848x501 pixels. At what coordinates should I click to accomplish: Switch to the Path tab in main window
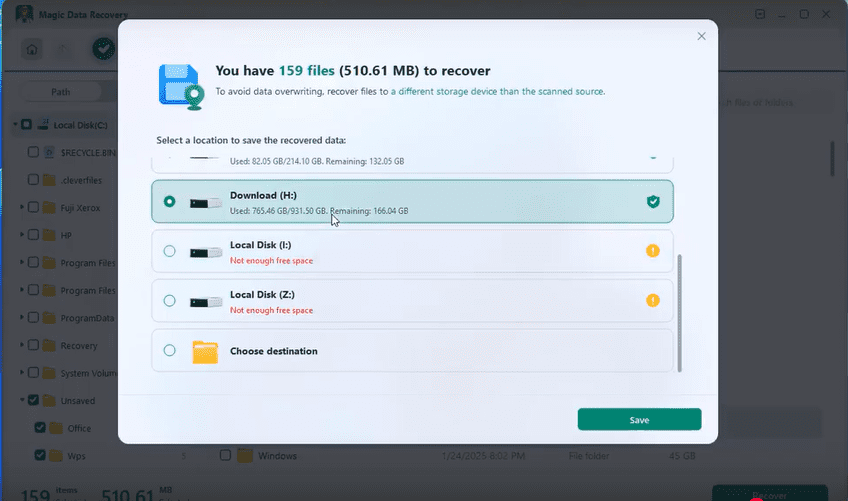(61, 92)
